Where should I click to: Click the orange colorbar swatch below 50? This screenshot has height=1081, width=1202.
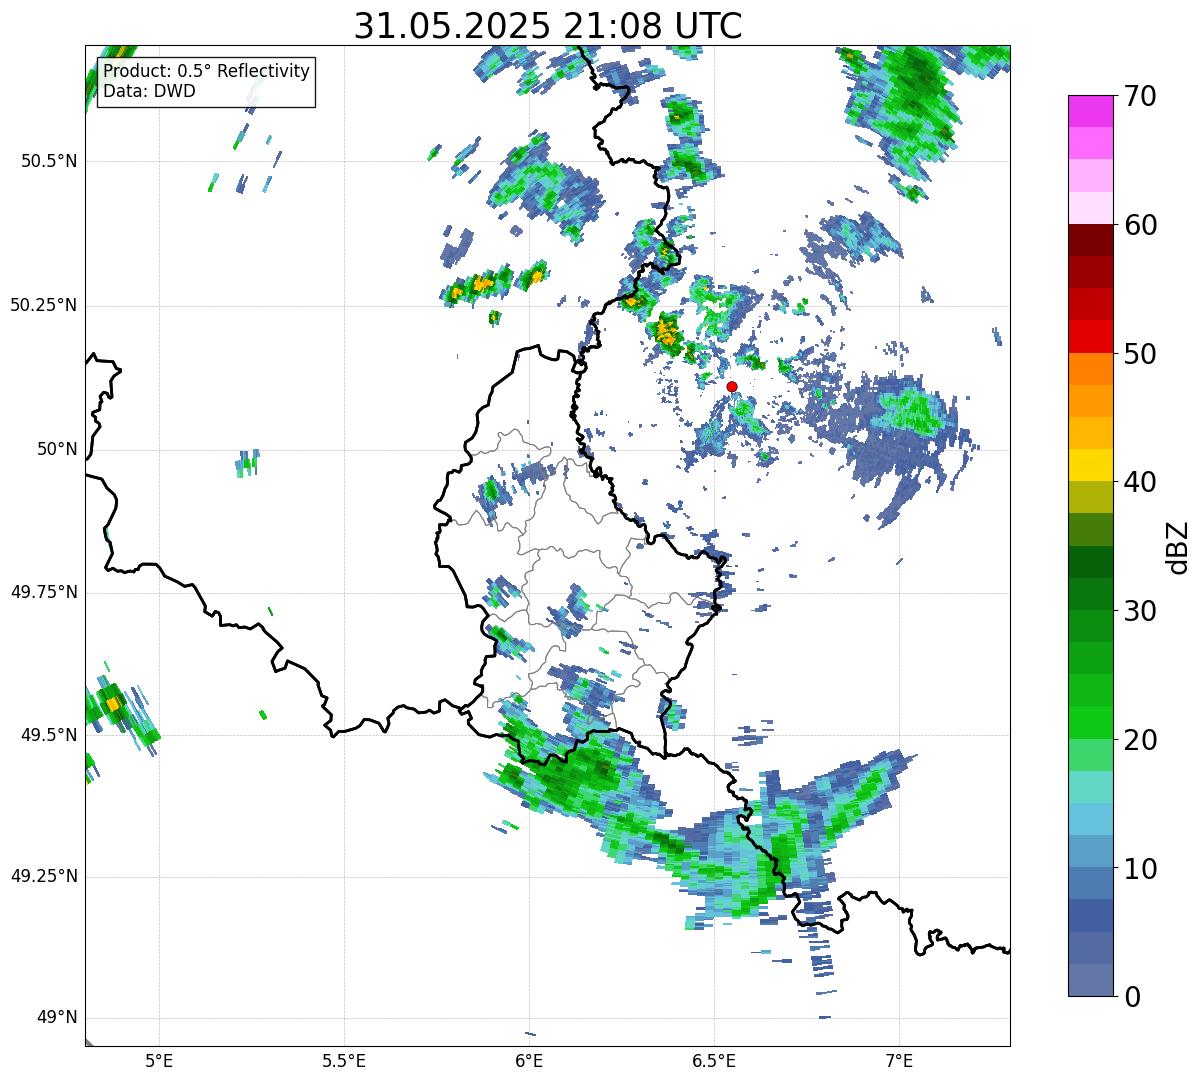1090,369
